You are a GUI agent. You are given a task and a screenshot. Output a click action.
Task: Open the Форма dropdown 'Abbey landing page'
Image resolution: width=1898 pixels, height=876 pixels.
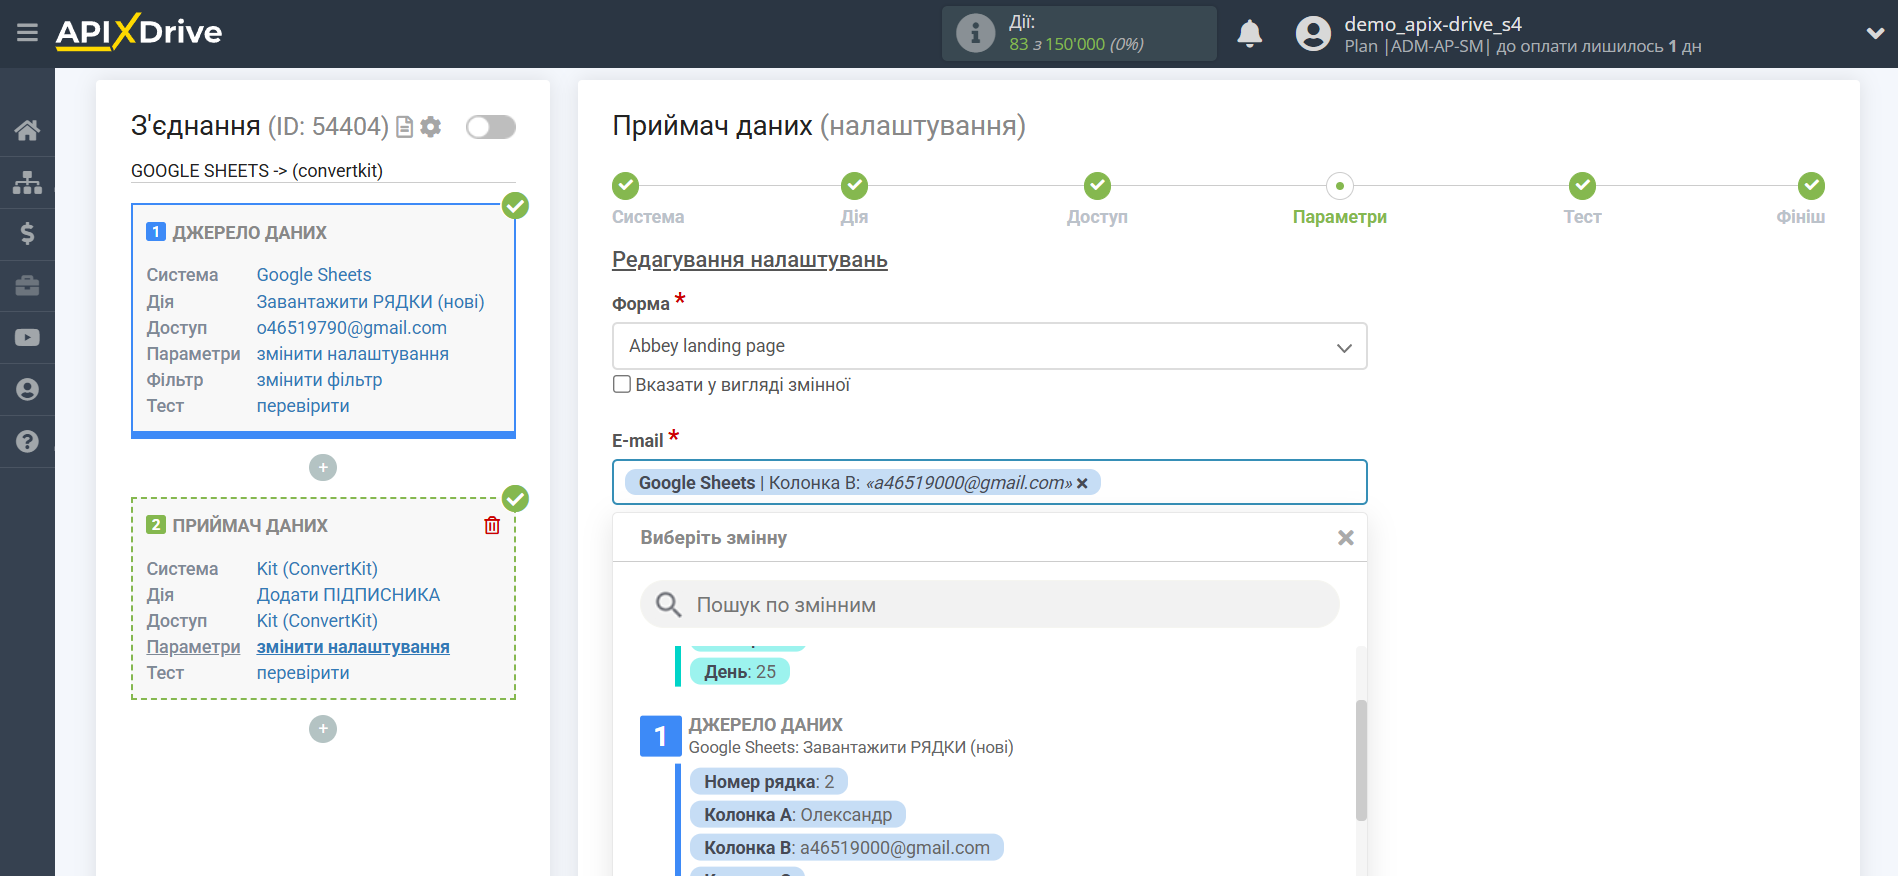tap(989, 346)
